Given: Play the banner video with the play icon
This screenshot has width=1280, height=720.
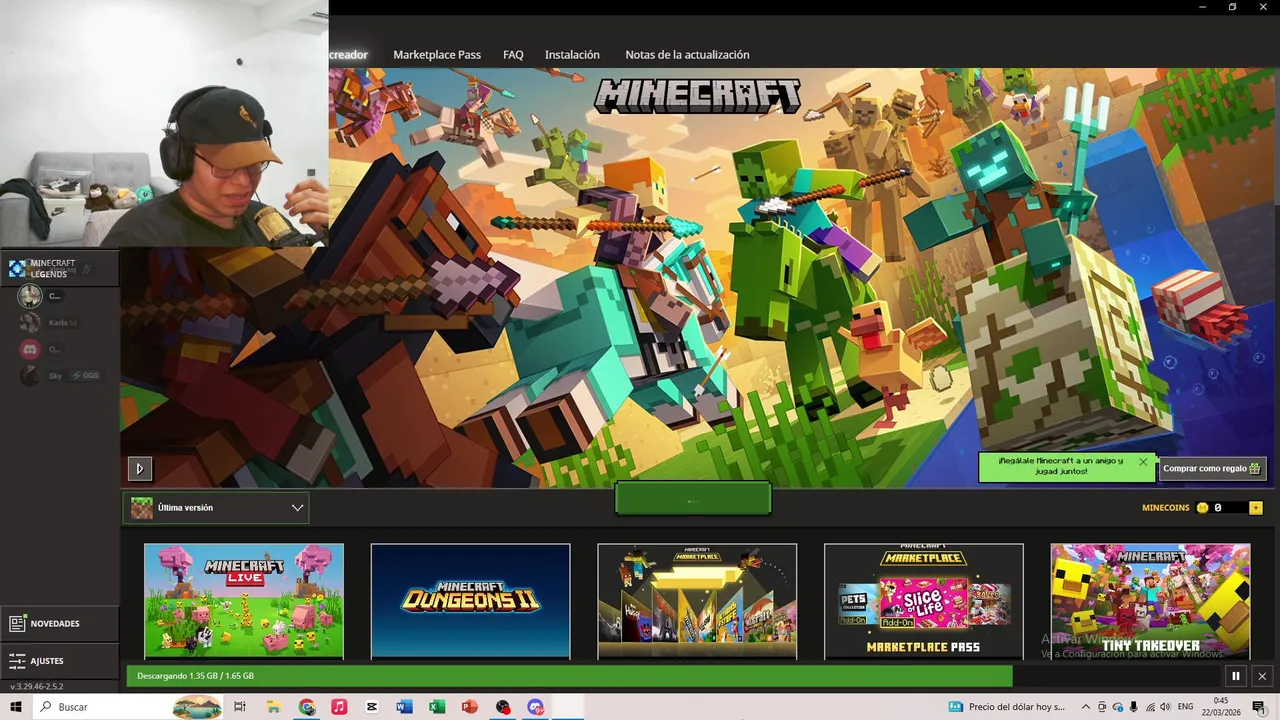Looking at the screenshot, I should pos(139,468).
